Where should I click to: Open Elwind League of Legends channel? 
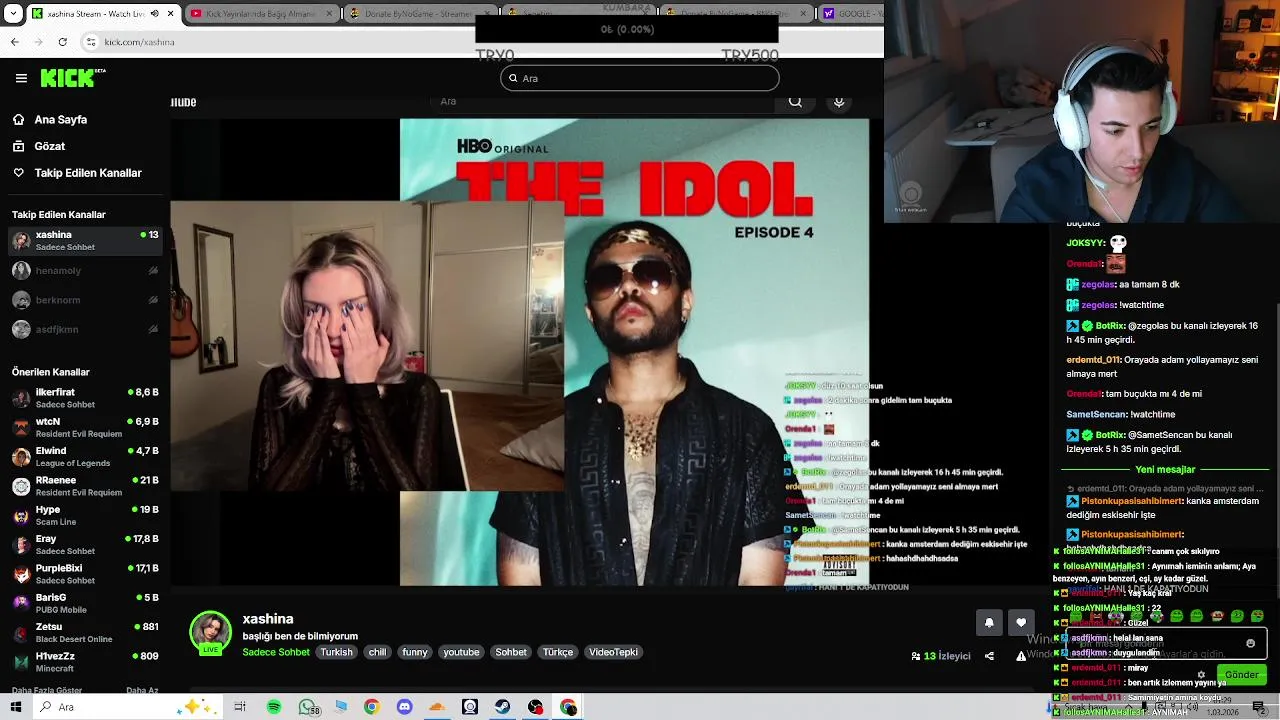84,457
